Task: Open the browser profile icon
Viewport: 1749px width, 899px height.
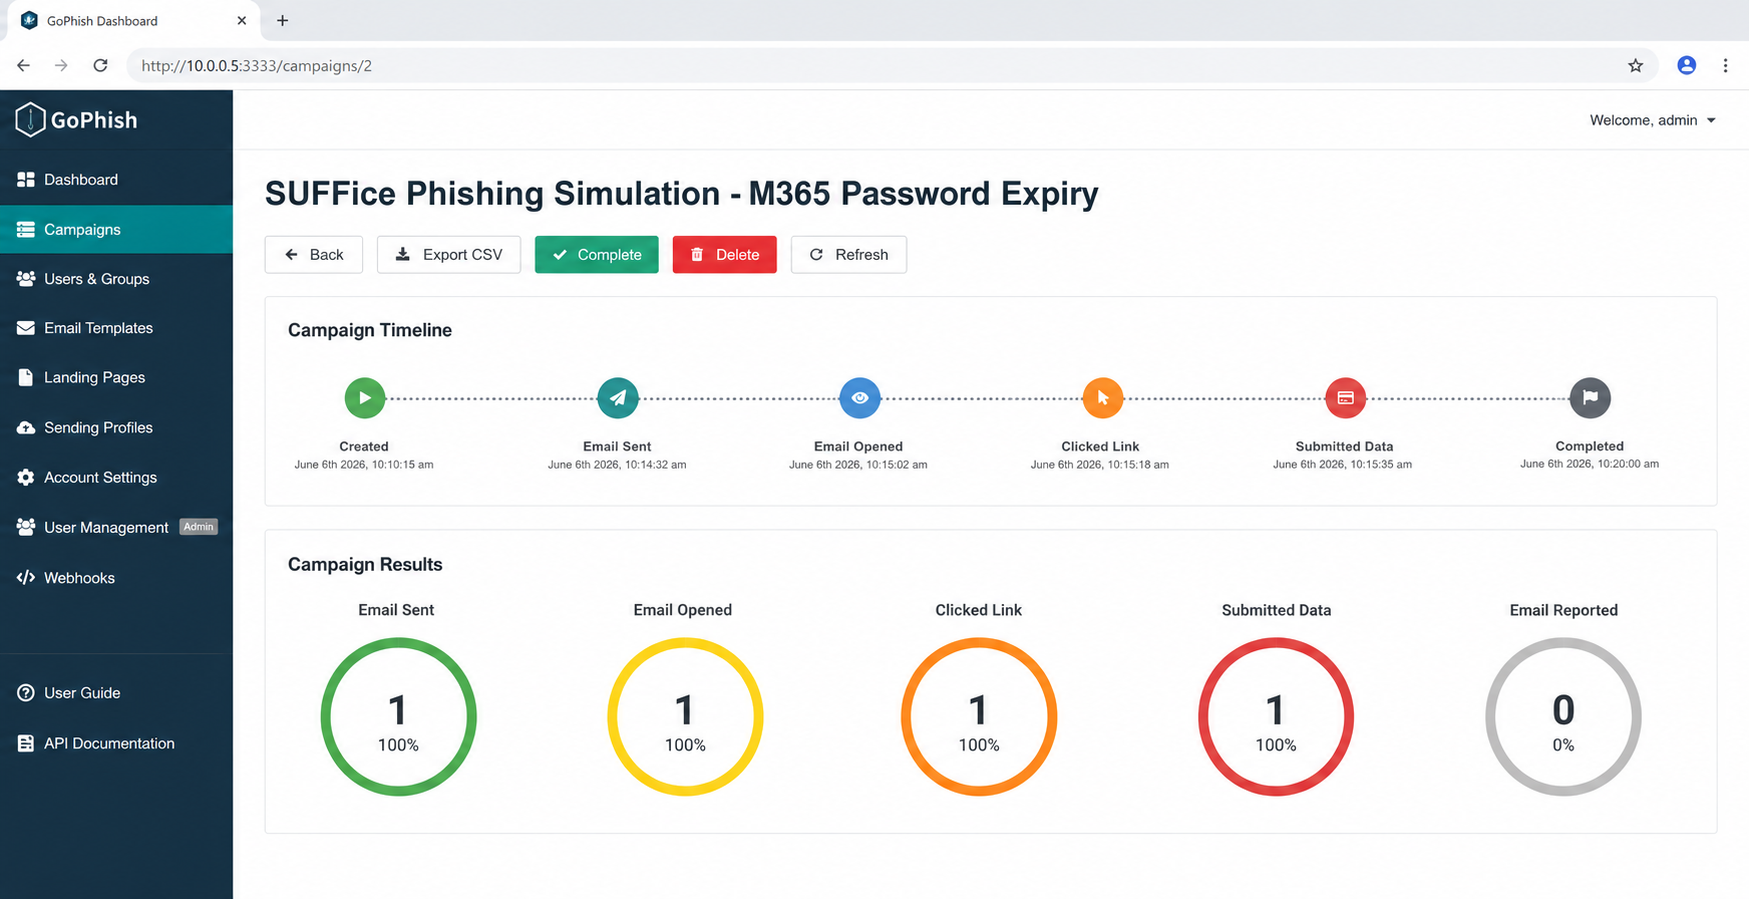Action: 1687,65
